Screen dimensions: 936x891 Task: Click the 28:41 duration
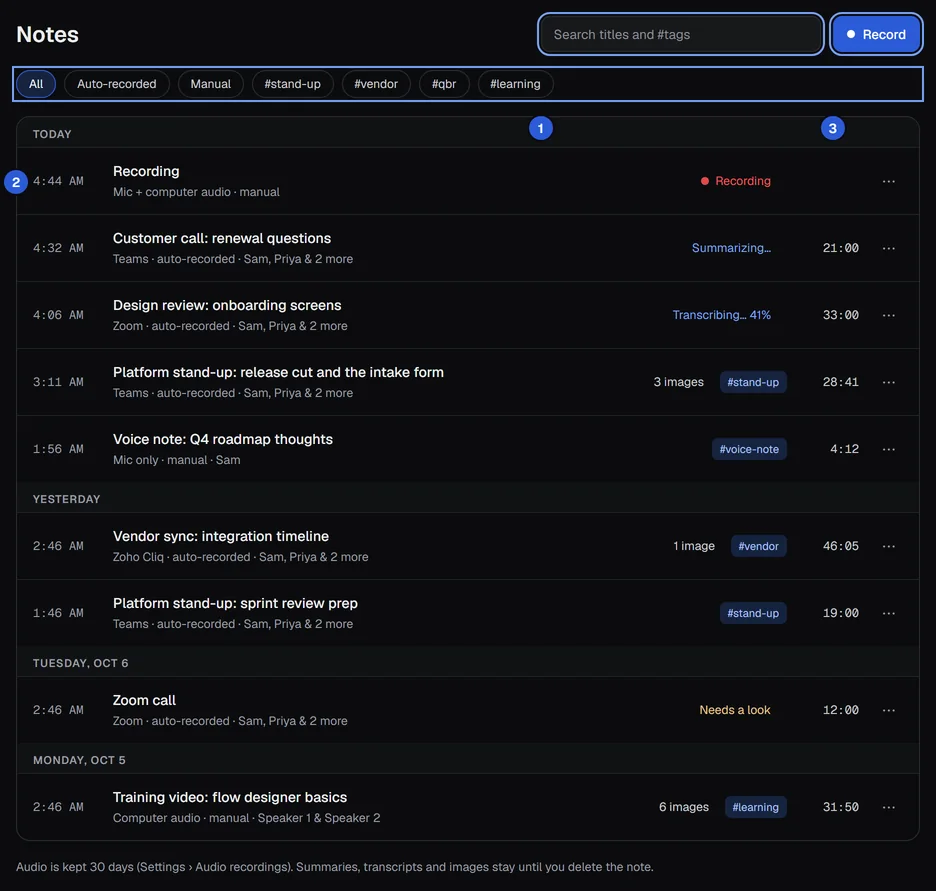840,382
